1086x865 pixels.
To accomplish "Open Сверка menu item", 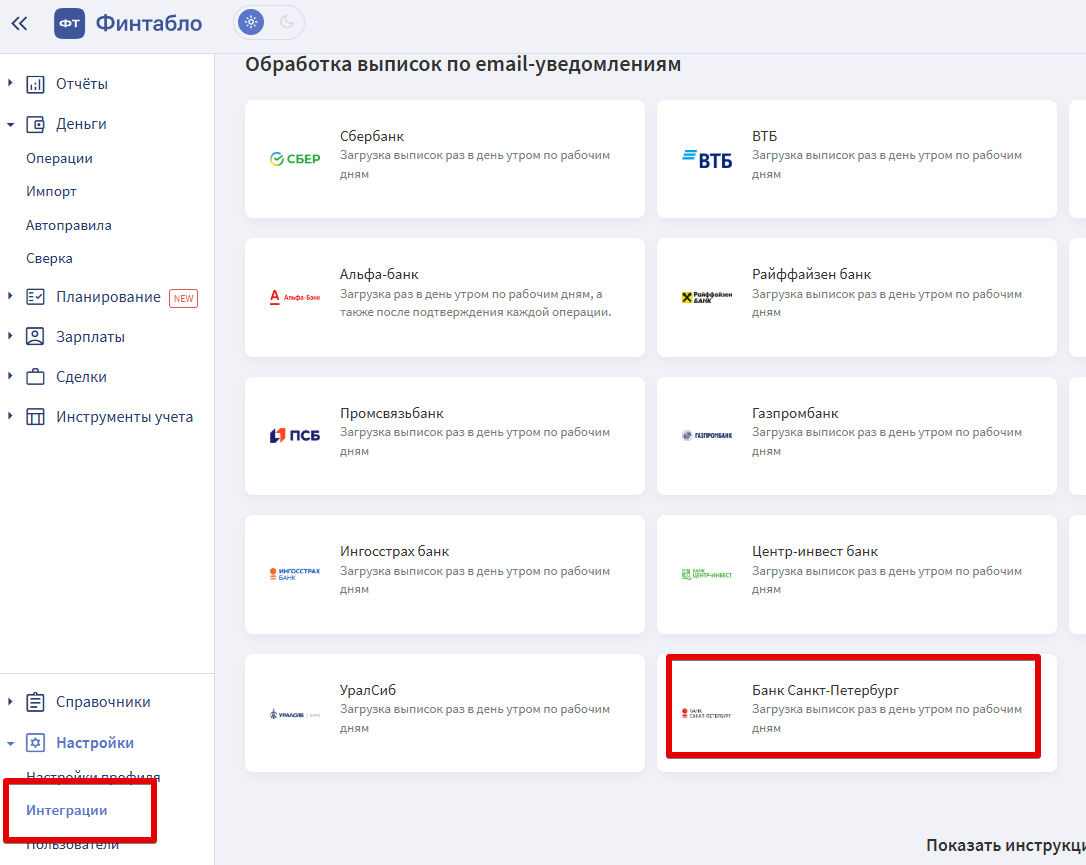I will click(49, 259).
